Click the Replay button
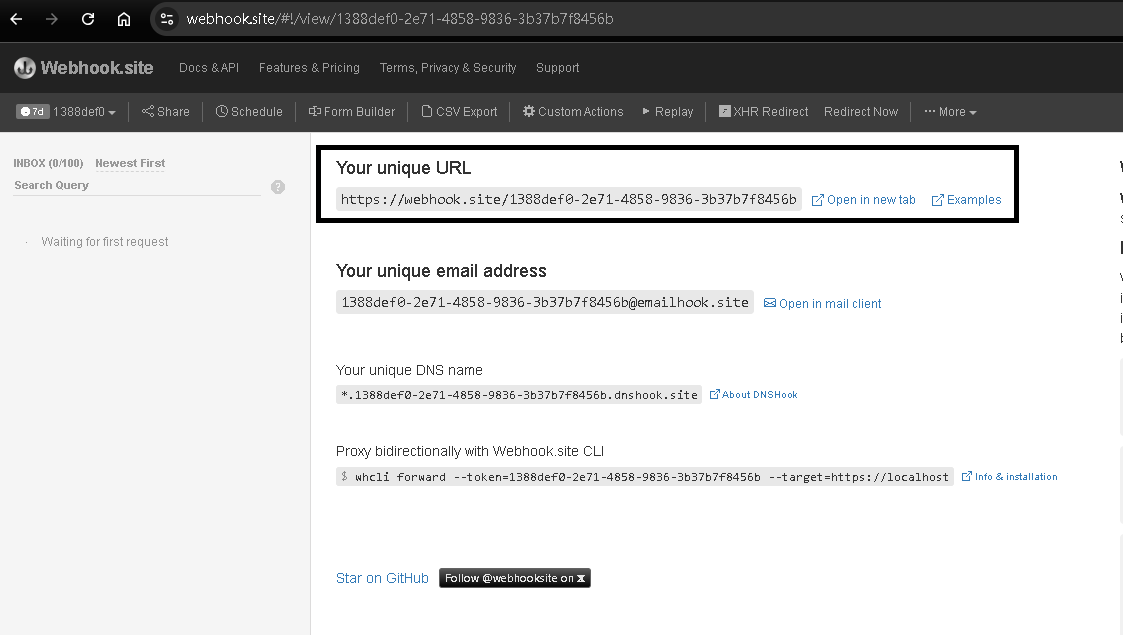This screenshot has width=1123, height=635. 667,112
